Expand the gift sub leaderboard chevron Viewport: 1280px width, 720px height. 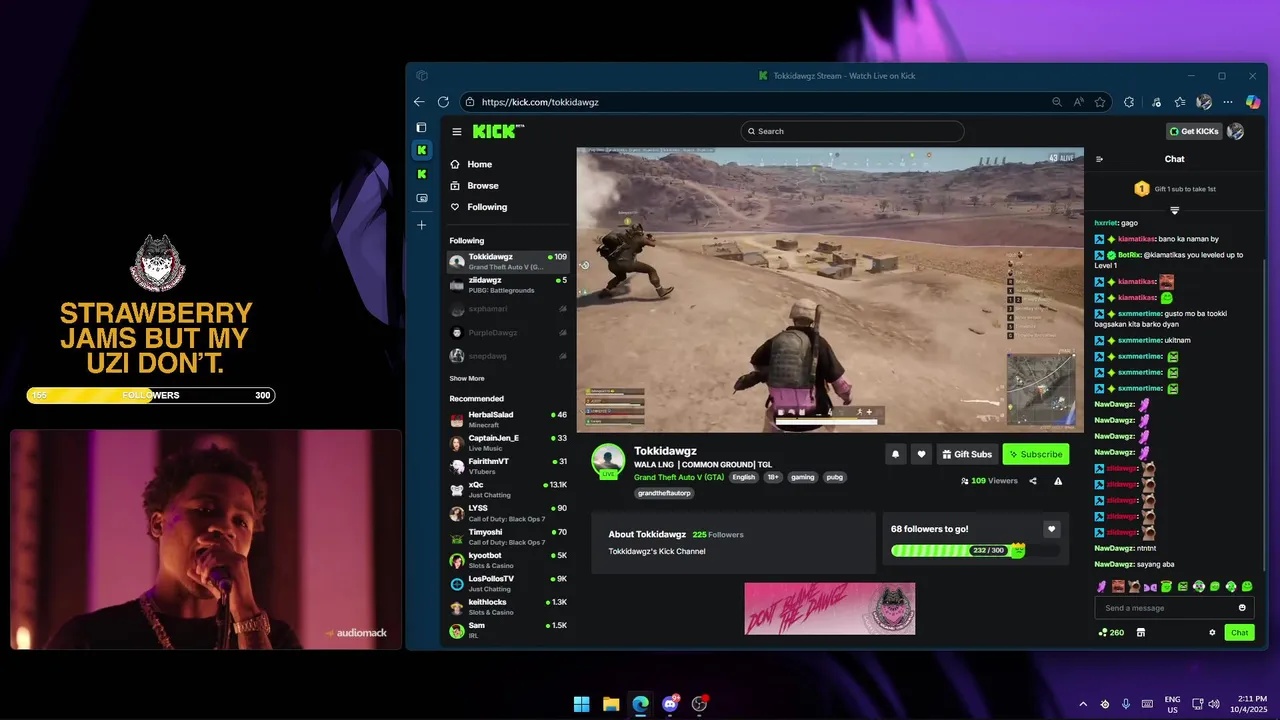[1174, 210]
